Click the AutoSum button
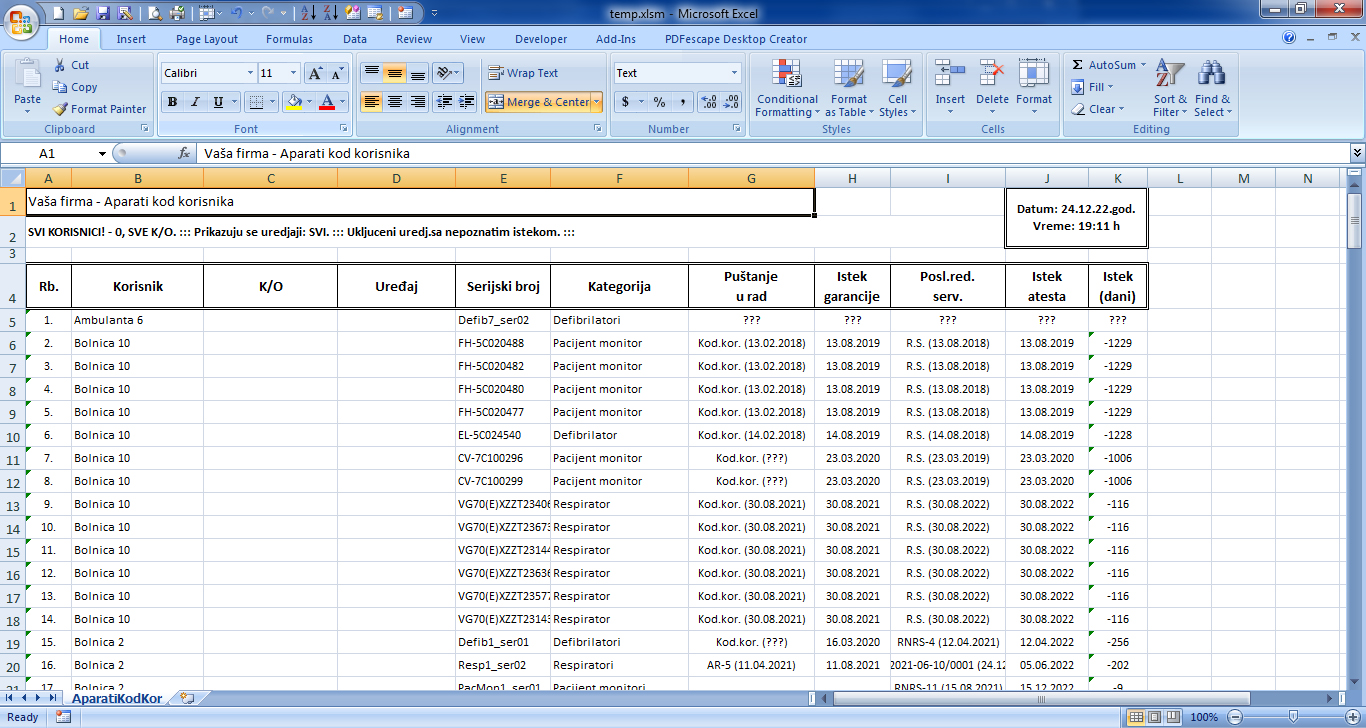The height and width of the screenshot is (728, 1366). (1107, 65)
